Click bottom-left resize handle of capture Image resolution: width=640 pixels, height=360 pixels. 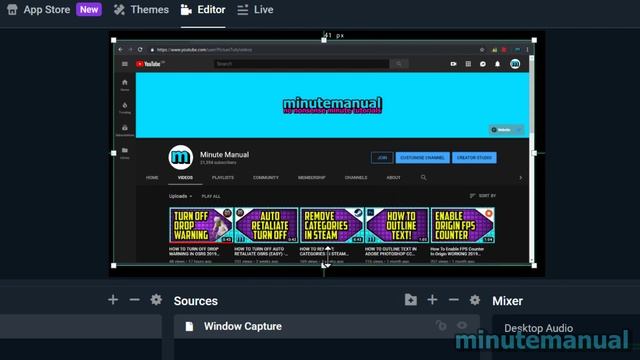(114, 266)
